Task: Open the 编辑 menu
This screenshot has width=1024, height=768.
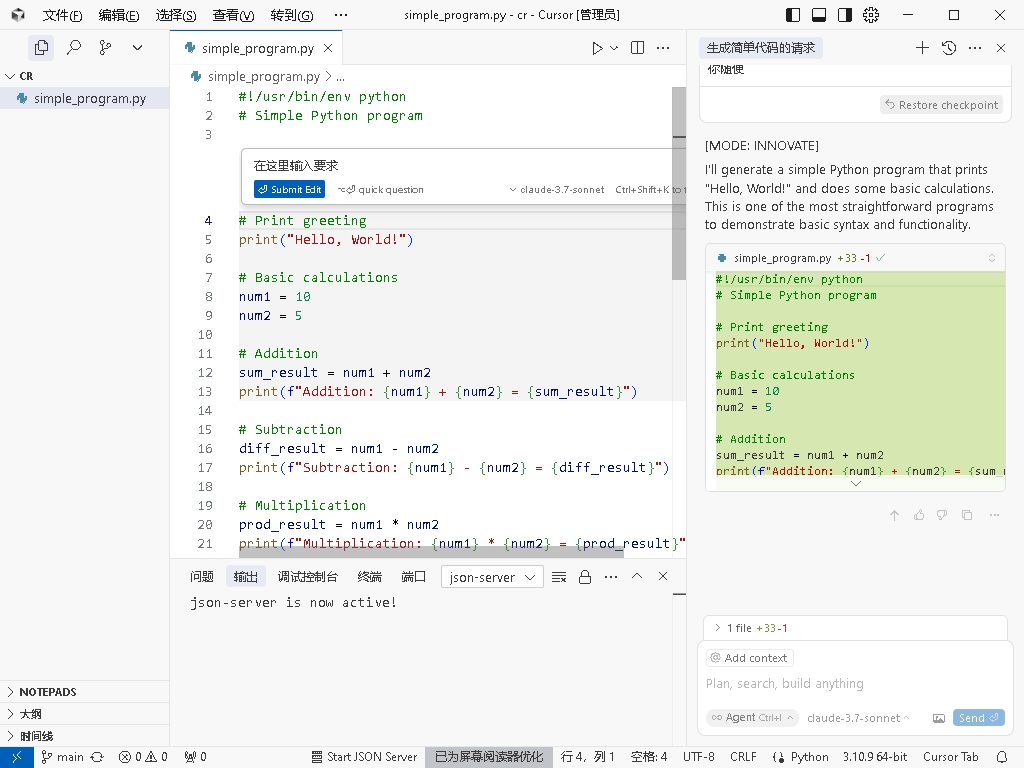Action: 119,15
